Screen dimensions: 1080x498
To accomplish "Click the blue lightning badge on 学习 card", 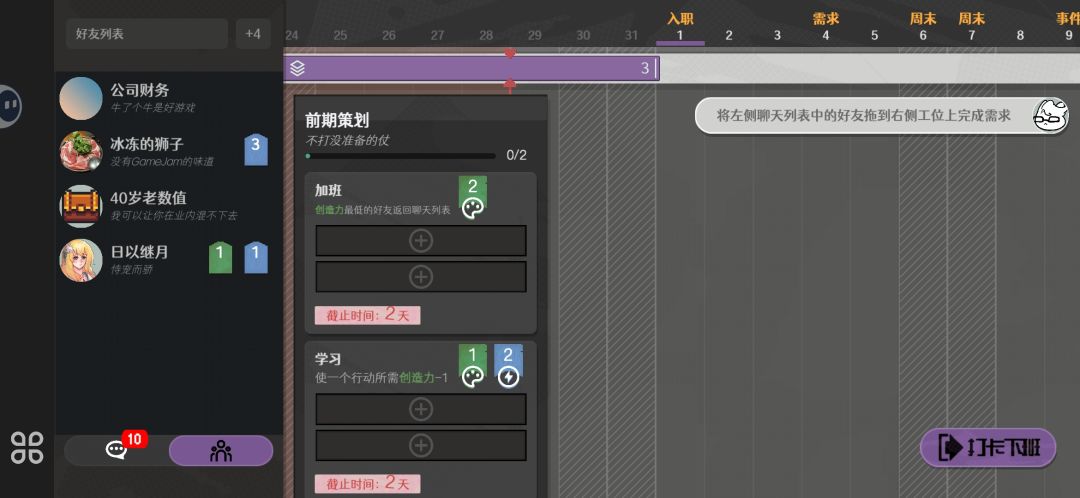I will pyautogui.click(x=508, y=366).
